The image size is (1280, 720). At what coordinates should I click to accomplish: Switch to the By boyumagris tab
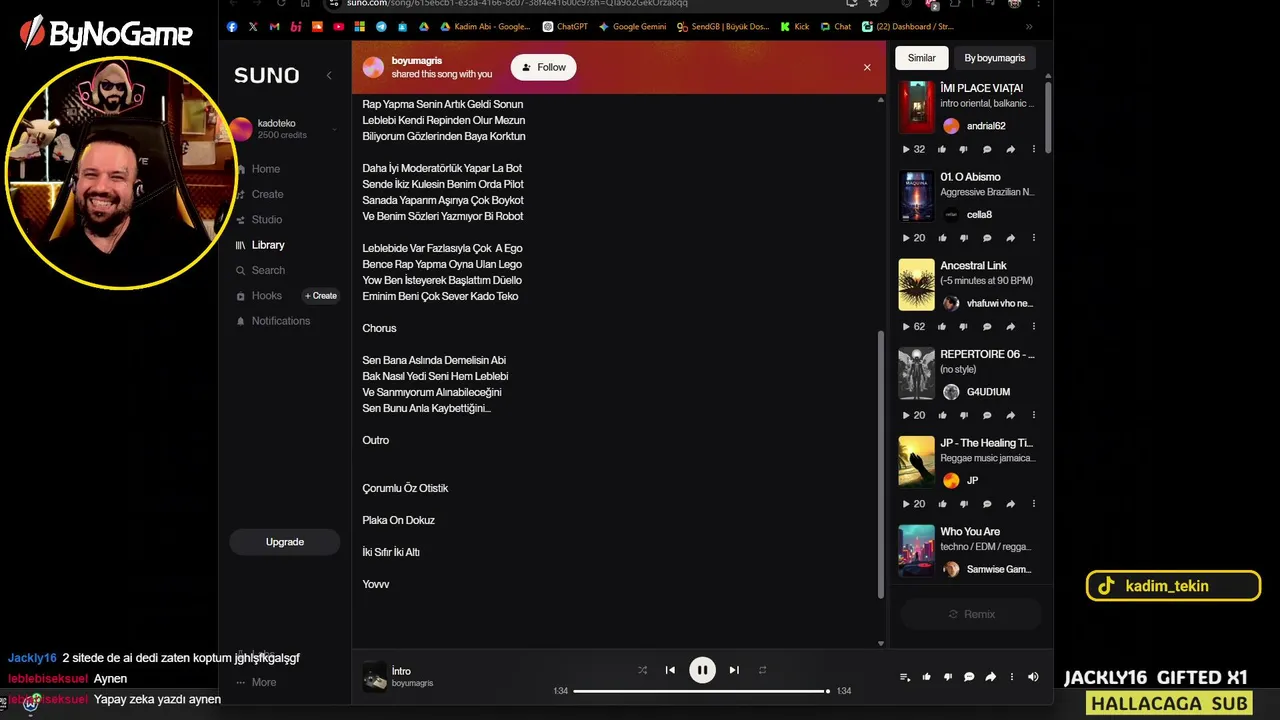pyautogui.click(x=994, y=58)
